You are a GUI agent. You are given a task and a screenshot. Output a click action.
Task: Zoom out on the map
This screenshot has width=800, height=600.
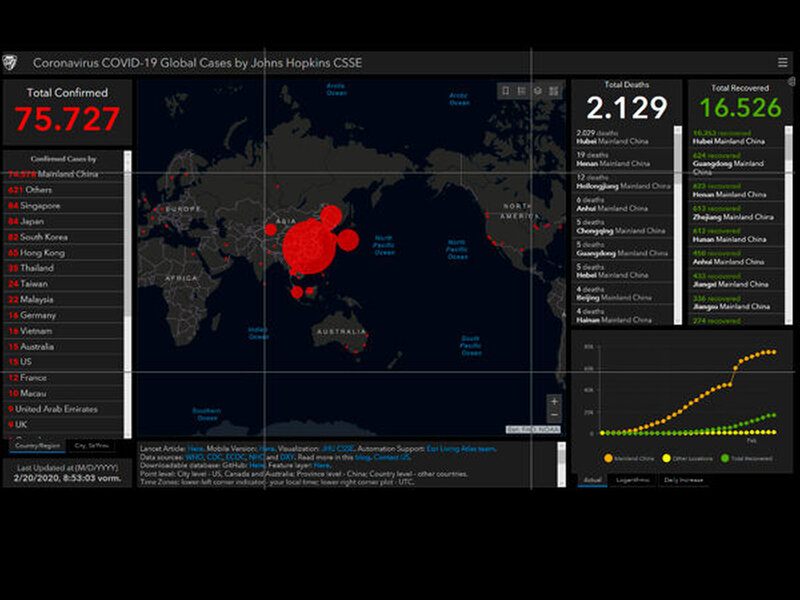coord(554,415)
